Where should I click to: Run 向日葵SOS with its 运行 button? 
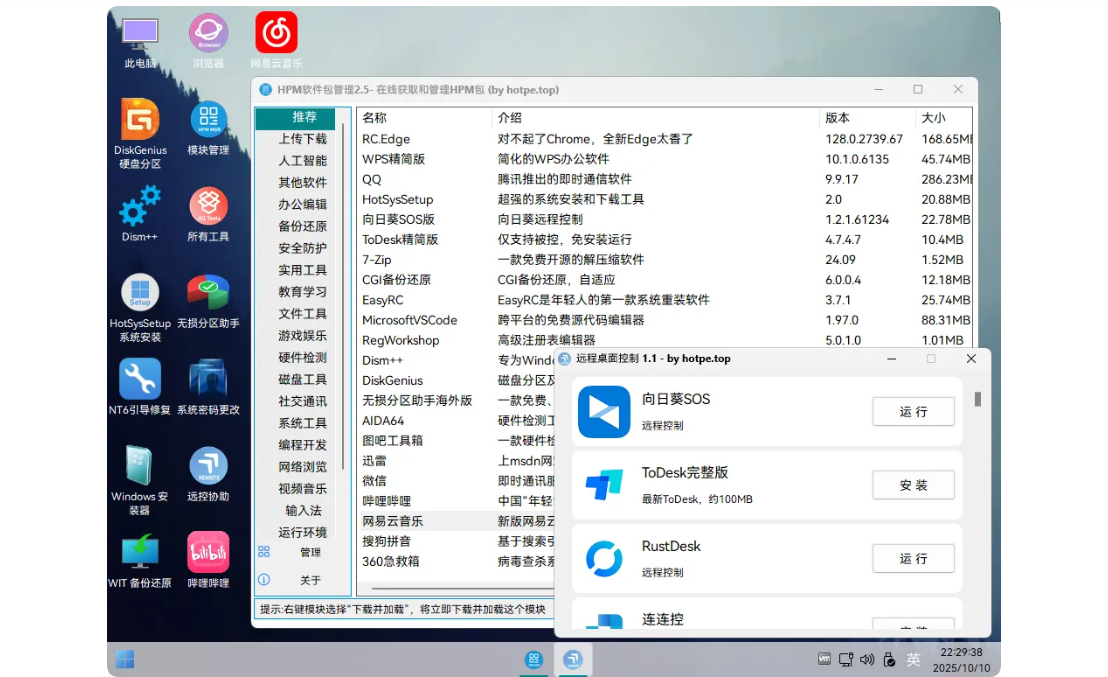[x=913, y=412]
